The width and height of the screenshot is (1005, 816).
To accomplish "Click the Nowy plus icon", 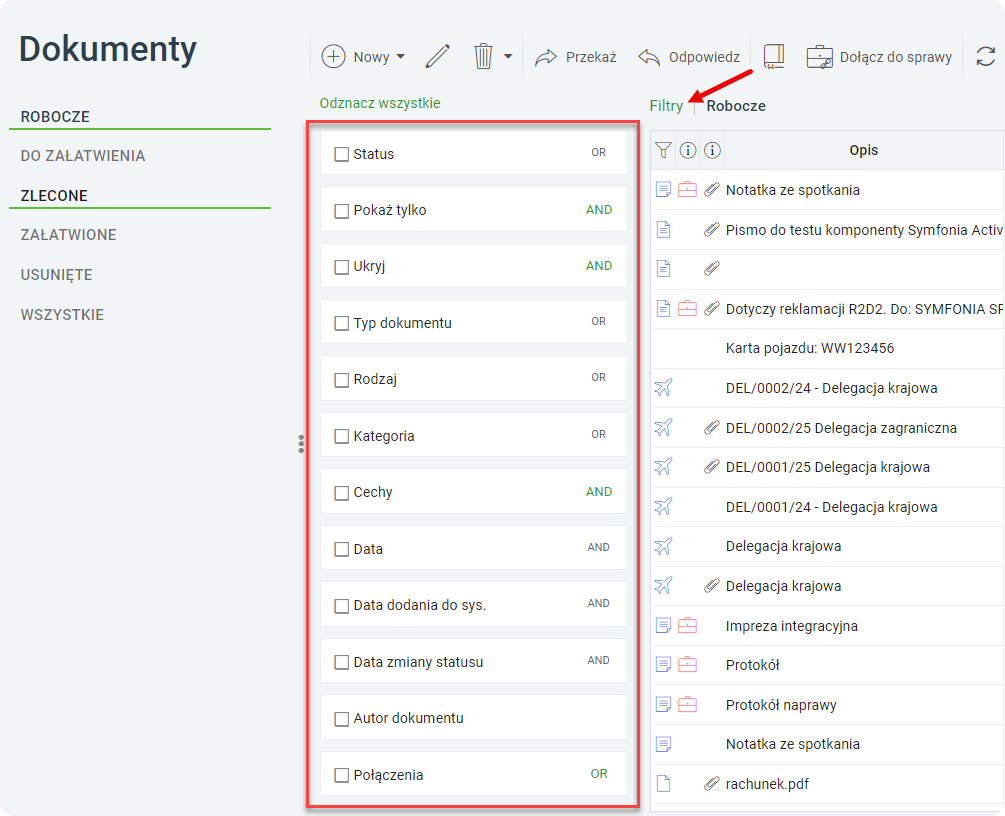I will pos(333,56).
